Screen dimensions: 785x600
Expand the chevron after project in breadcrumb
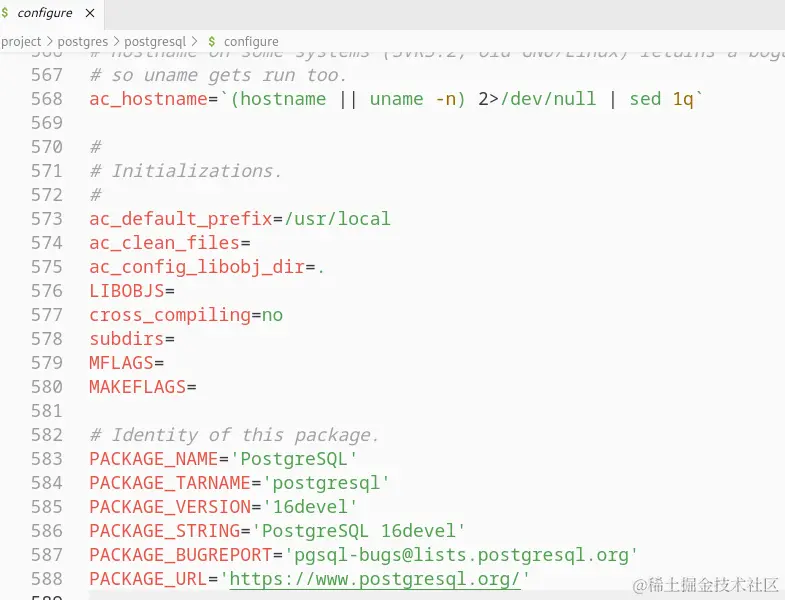pos(50,41)
